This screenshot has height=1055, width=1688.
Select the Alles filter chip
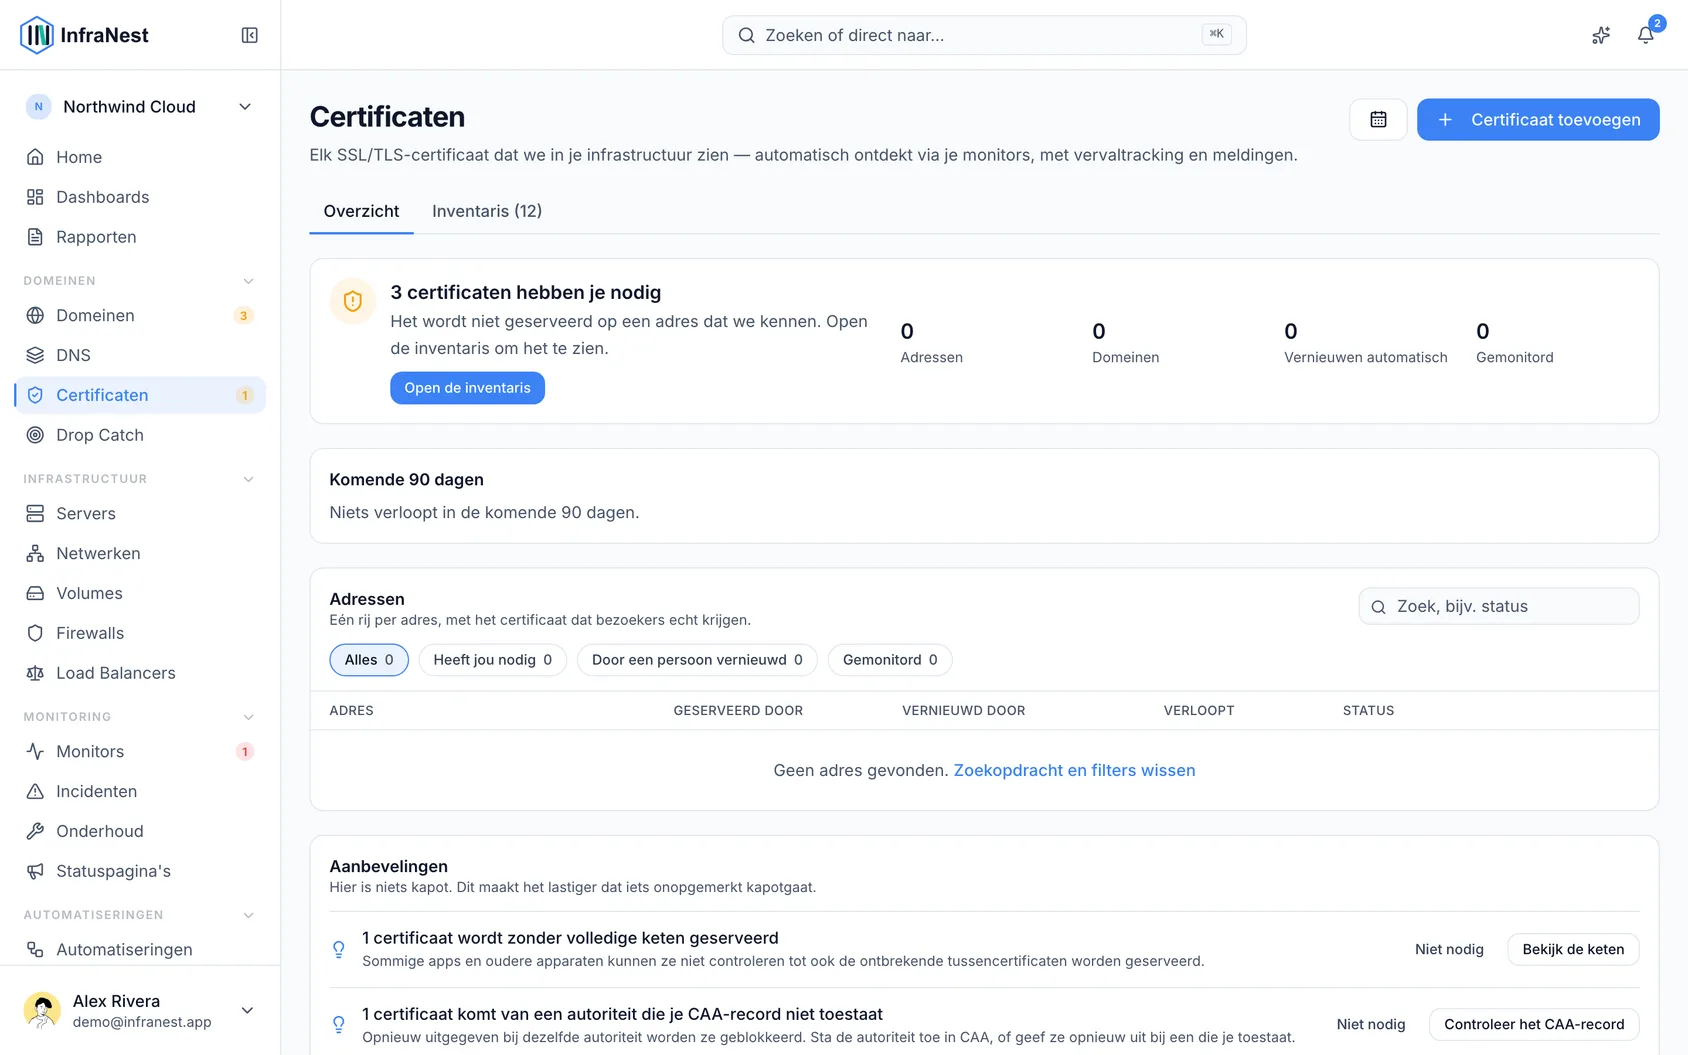[x=369, y=660]
